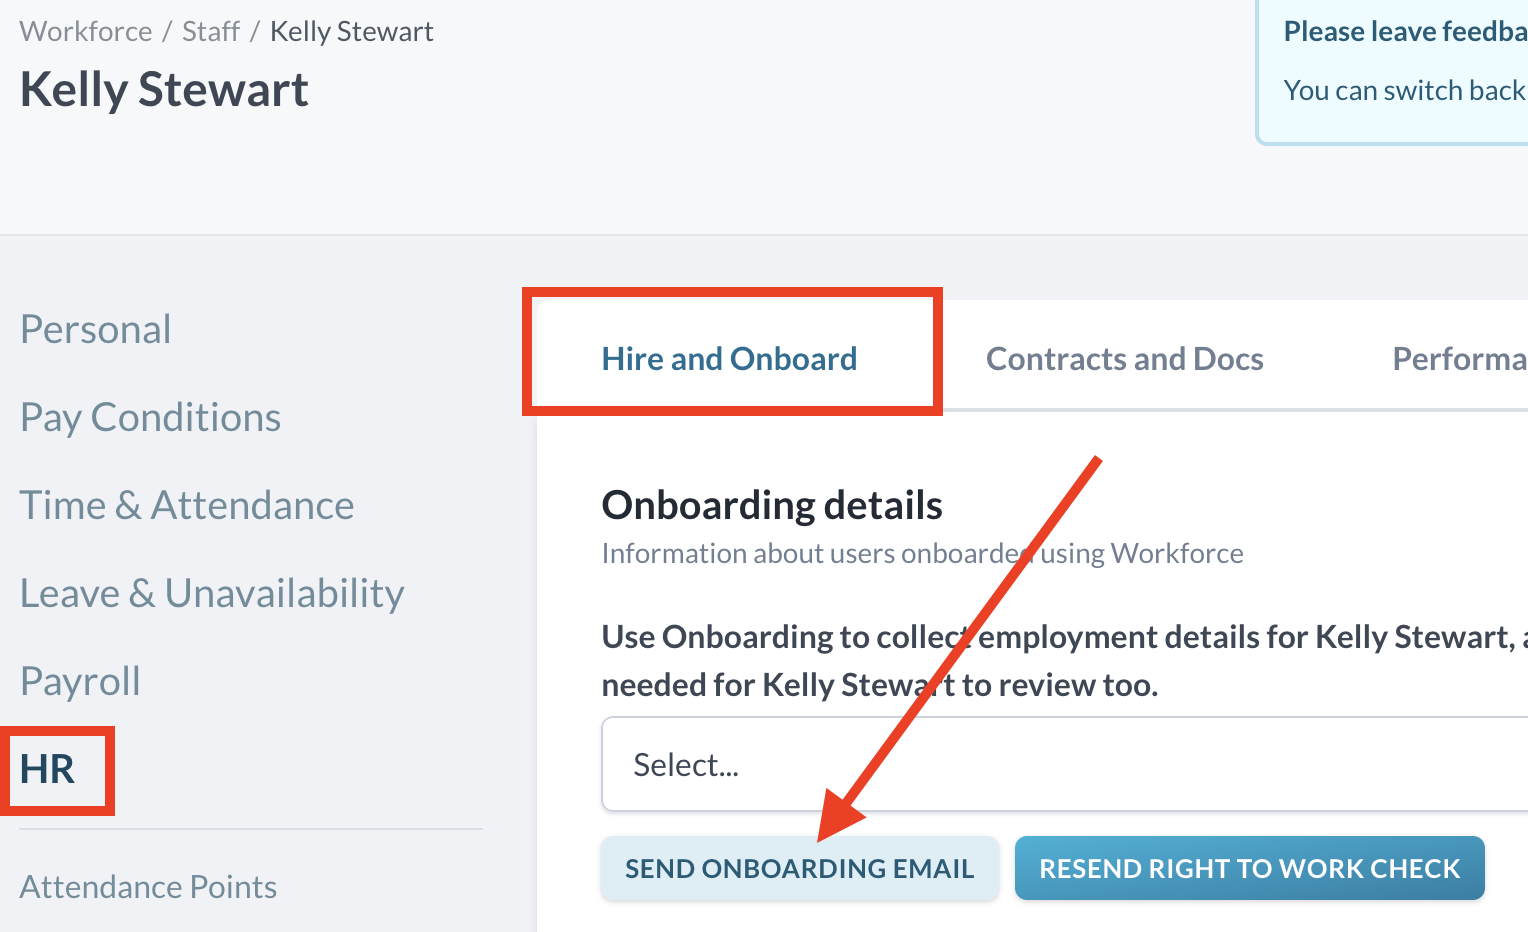Click the 'You can switch back' text

pyautogui.click(x=1404, y=90)
